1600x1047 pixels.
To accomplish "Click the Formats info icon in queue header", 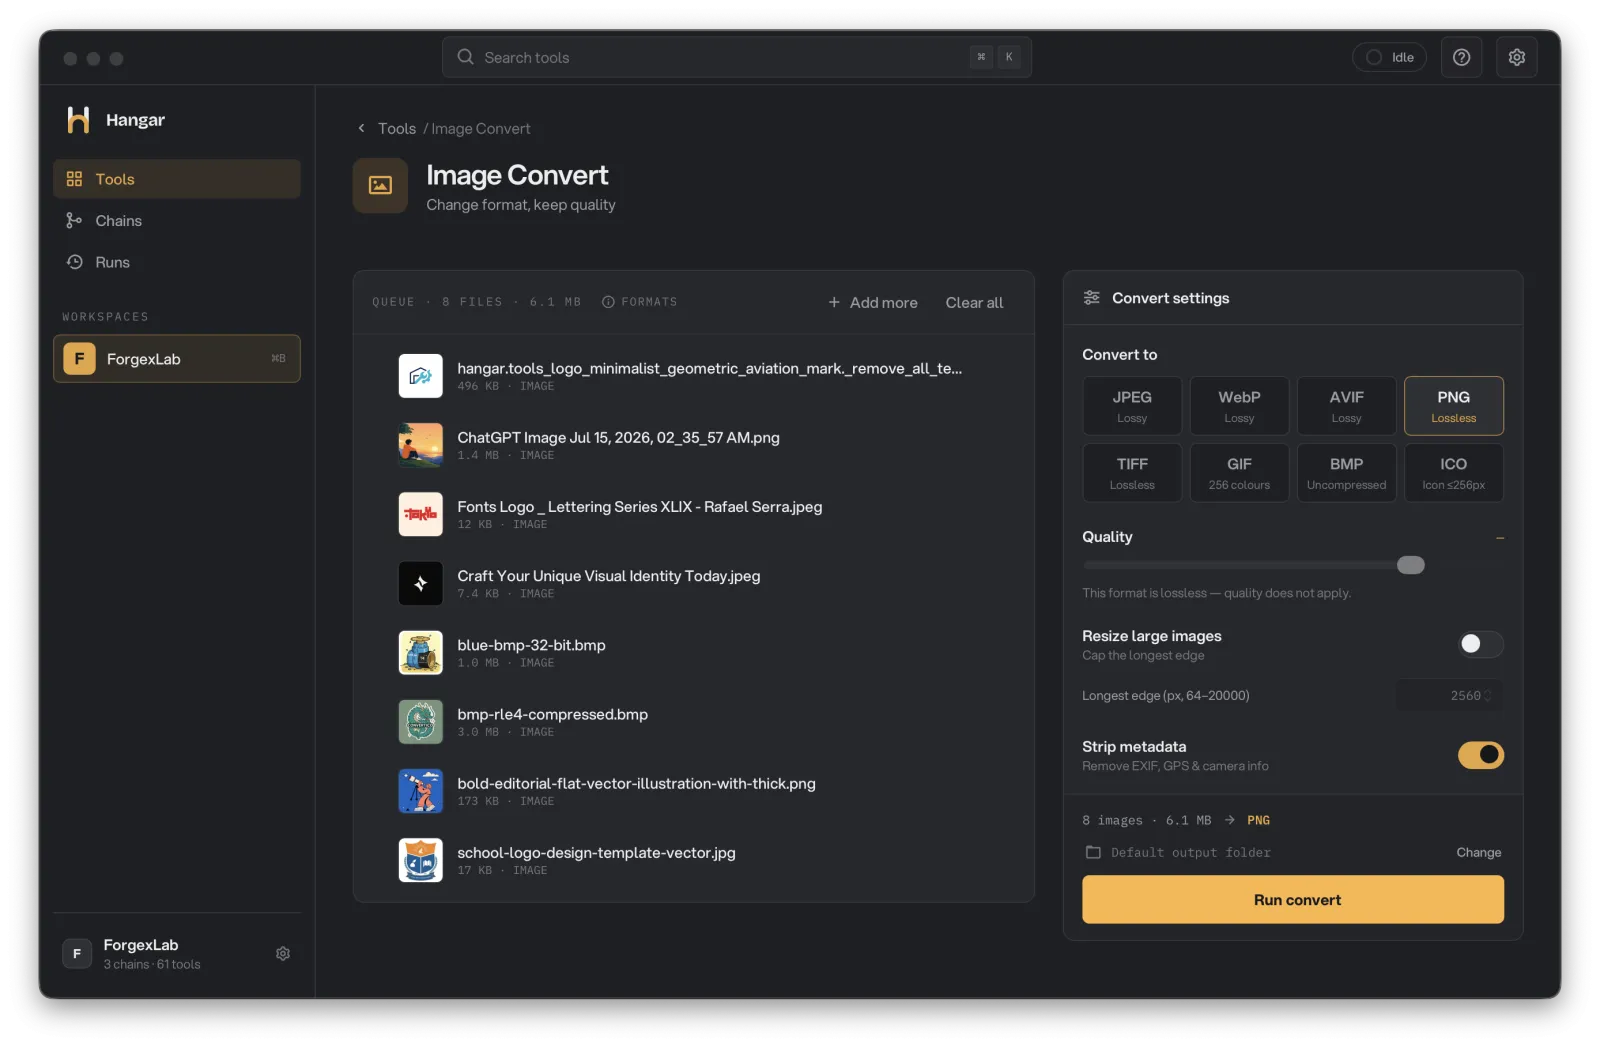I will click(x=608, y=302).
